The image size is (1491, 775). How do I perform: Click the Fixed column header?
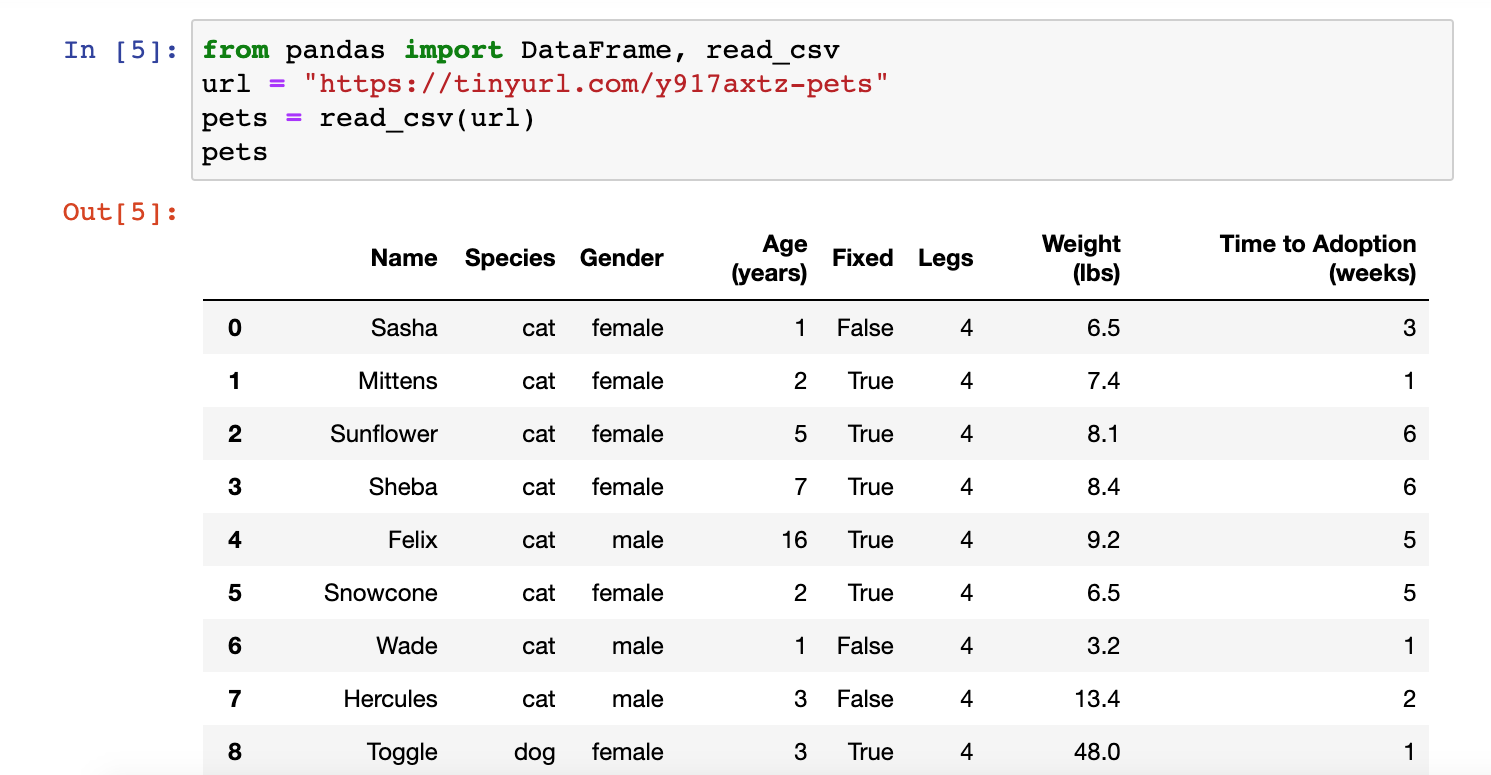[862, 258]
